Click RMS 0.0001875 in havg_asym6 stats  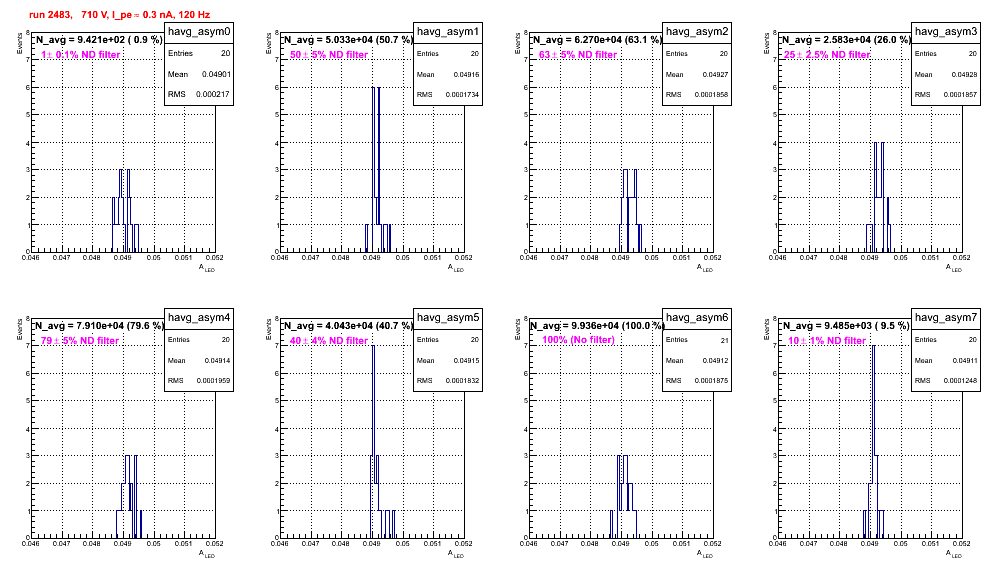coord(697,380)
